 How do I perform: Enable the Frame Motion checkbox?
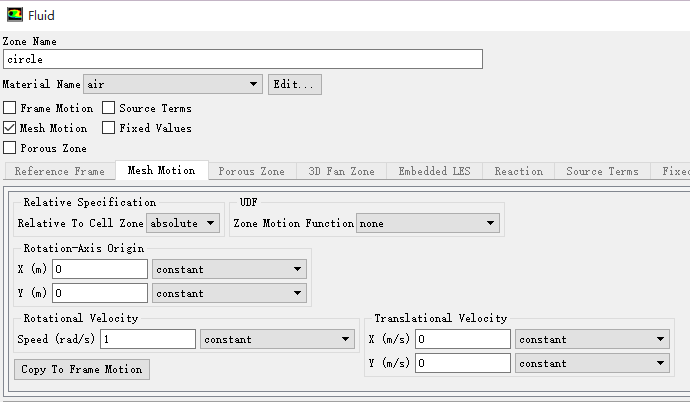[10, 108]
